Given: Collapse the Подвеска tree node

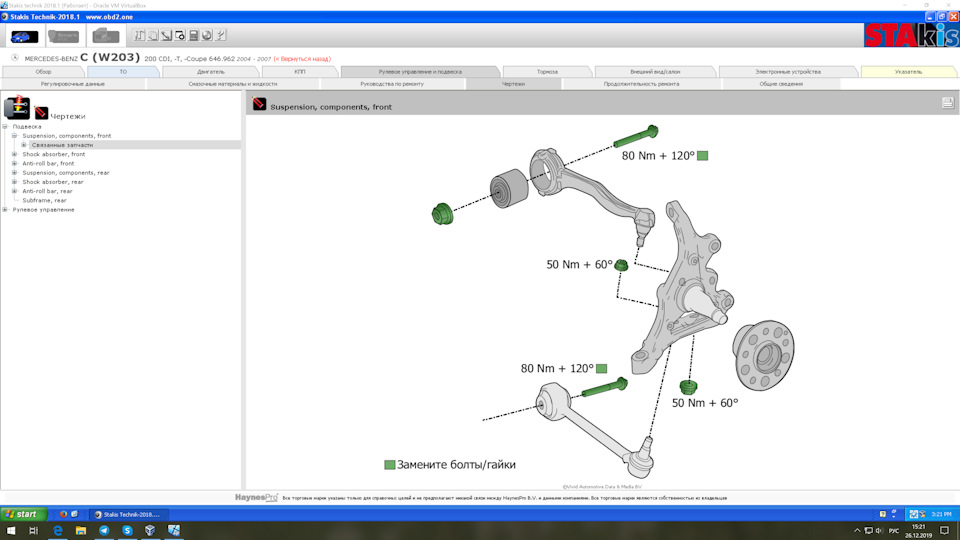Looking at the screenshot, I should 6,127.
